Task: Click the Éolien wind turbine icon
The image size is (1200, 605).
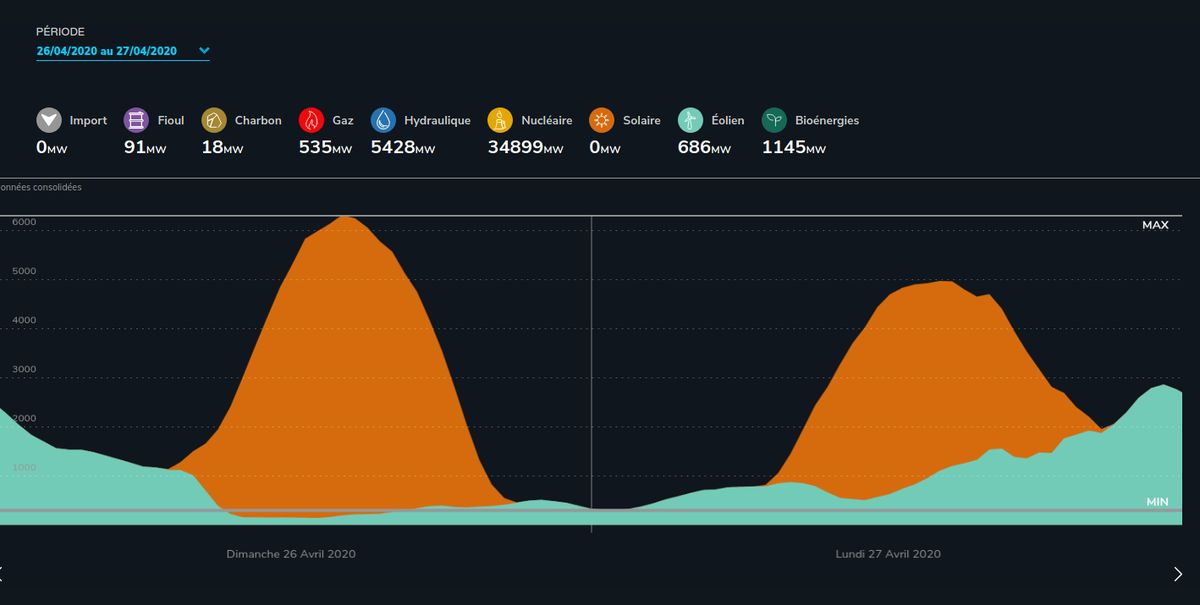Action: (690, 121)
